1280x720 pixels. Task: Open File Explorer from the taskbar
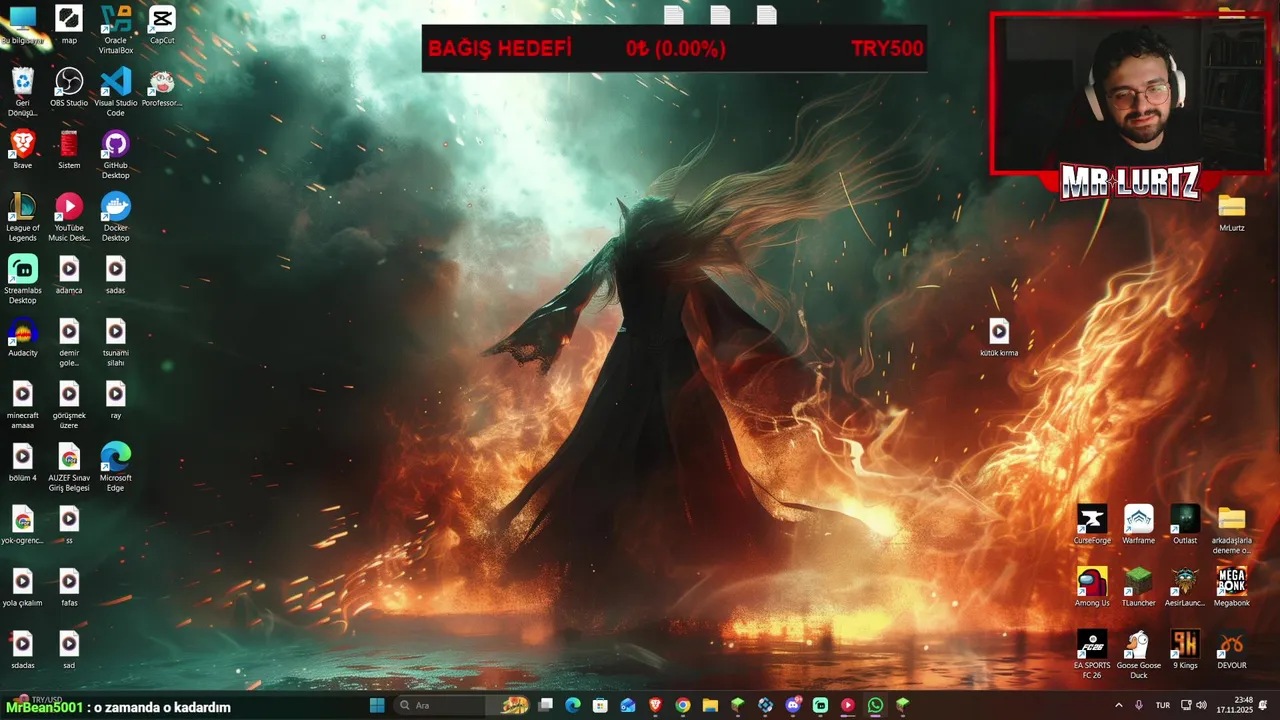[x=710, y=705]
